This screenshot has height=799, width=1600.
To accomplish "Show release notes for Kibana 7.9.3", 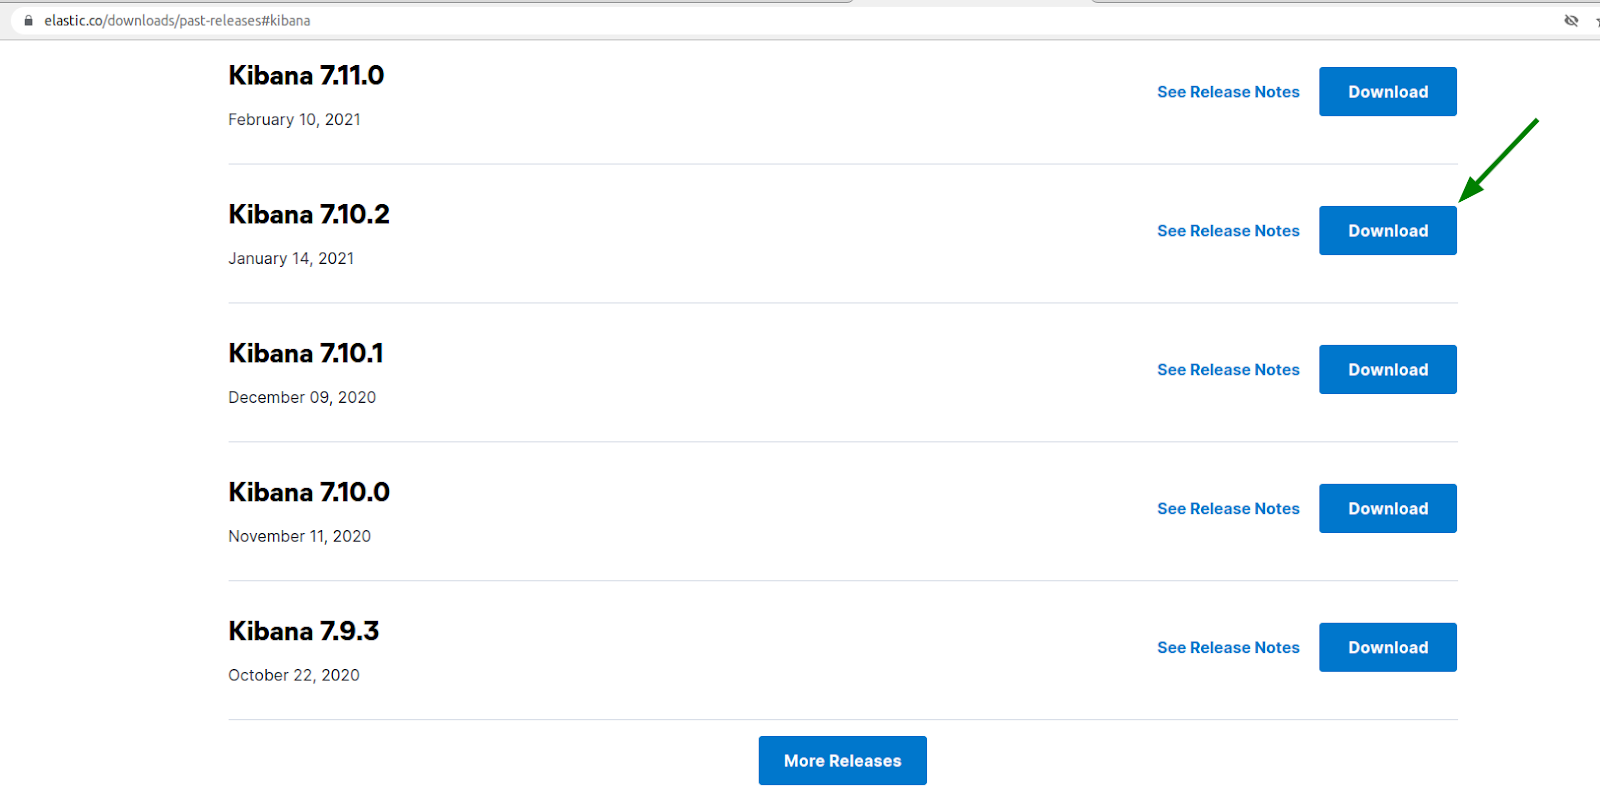I will point(1228,648).
